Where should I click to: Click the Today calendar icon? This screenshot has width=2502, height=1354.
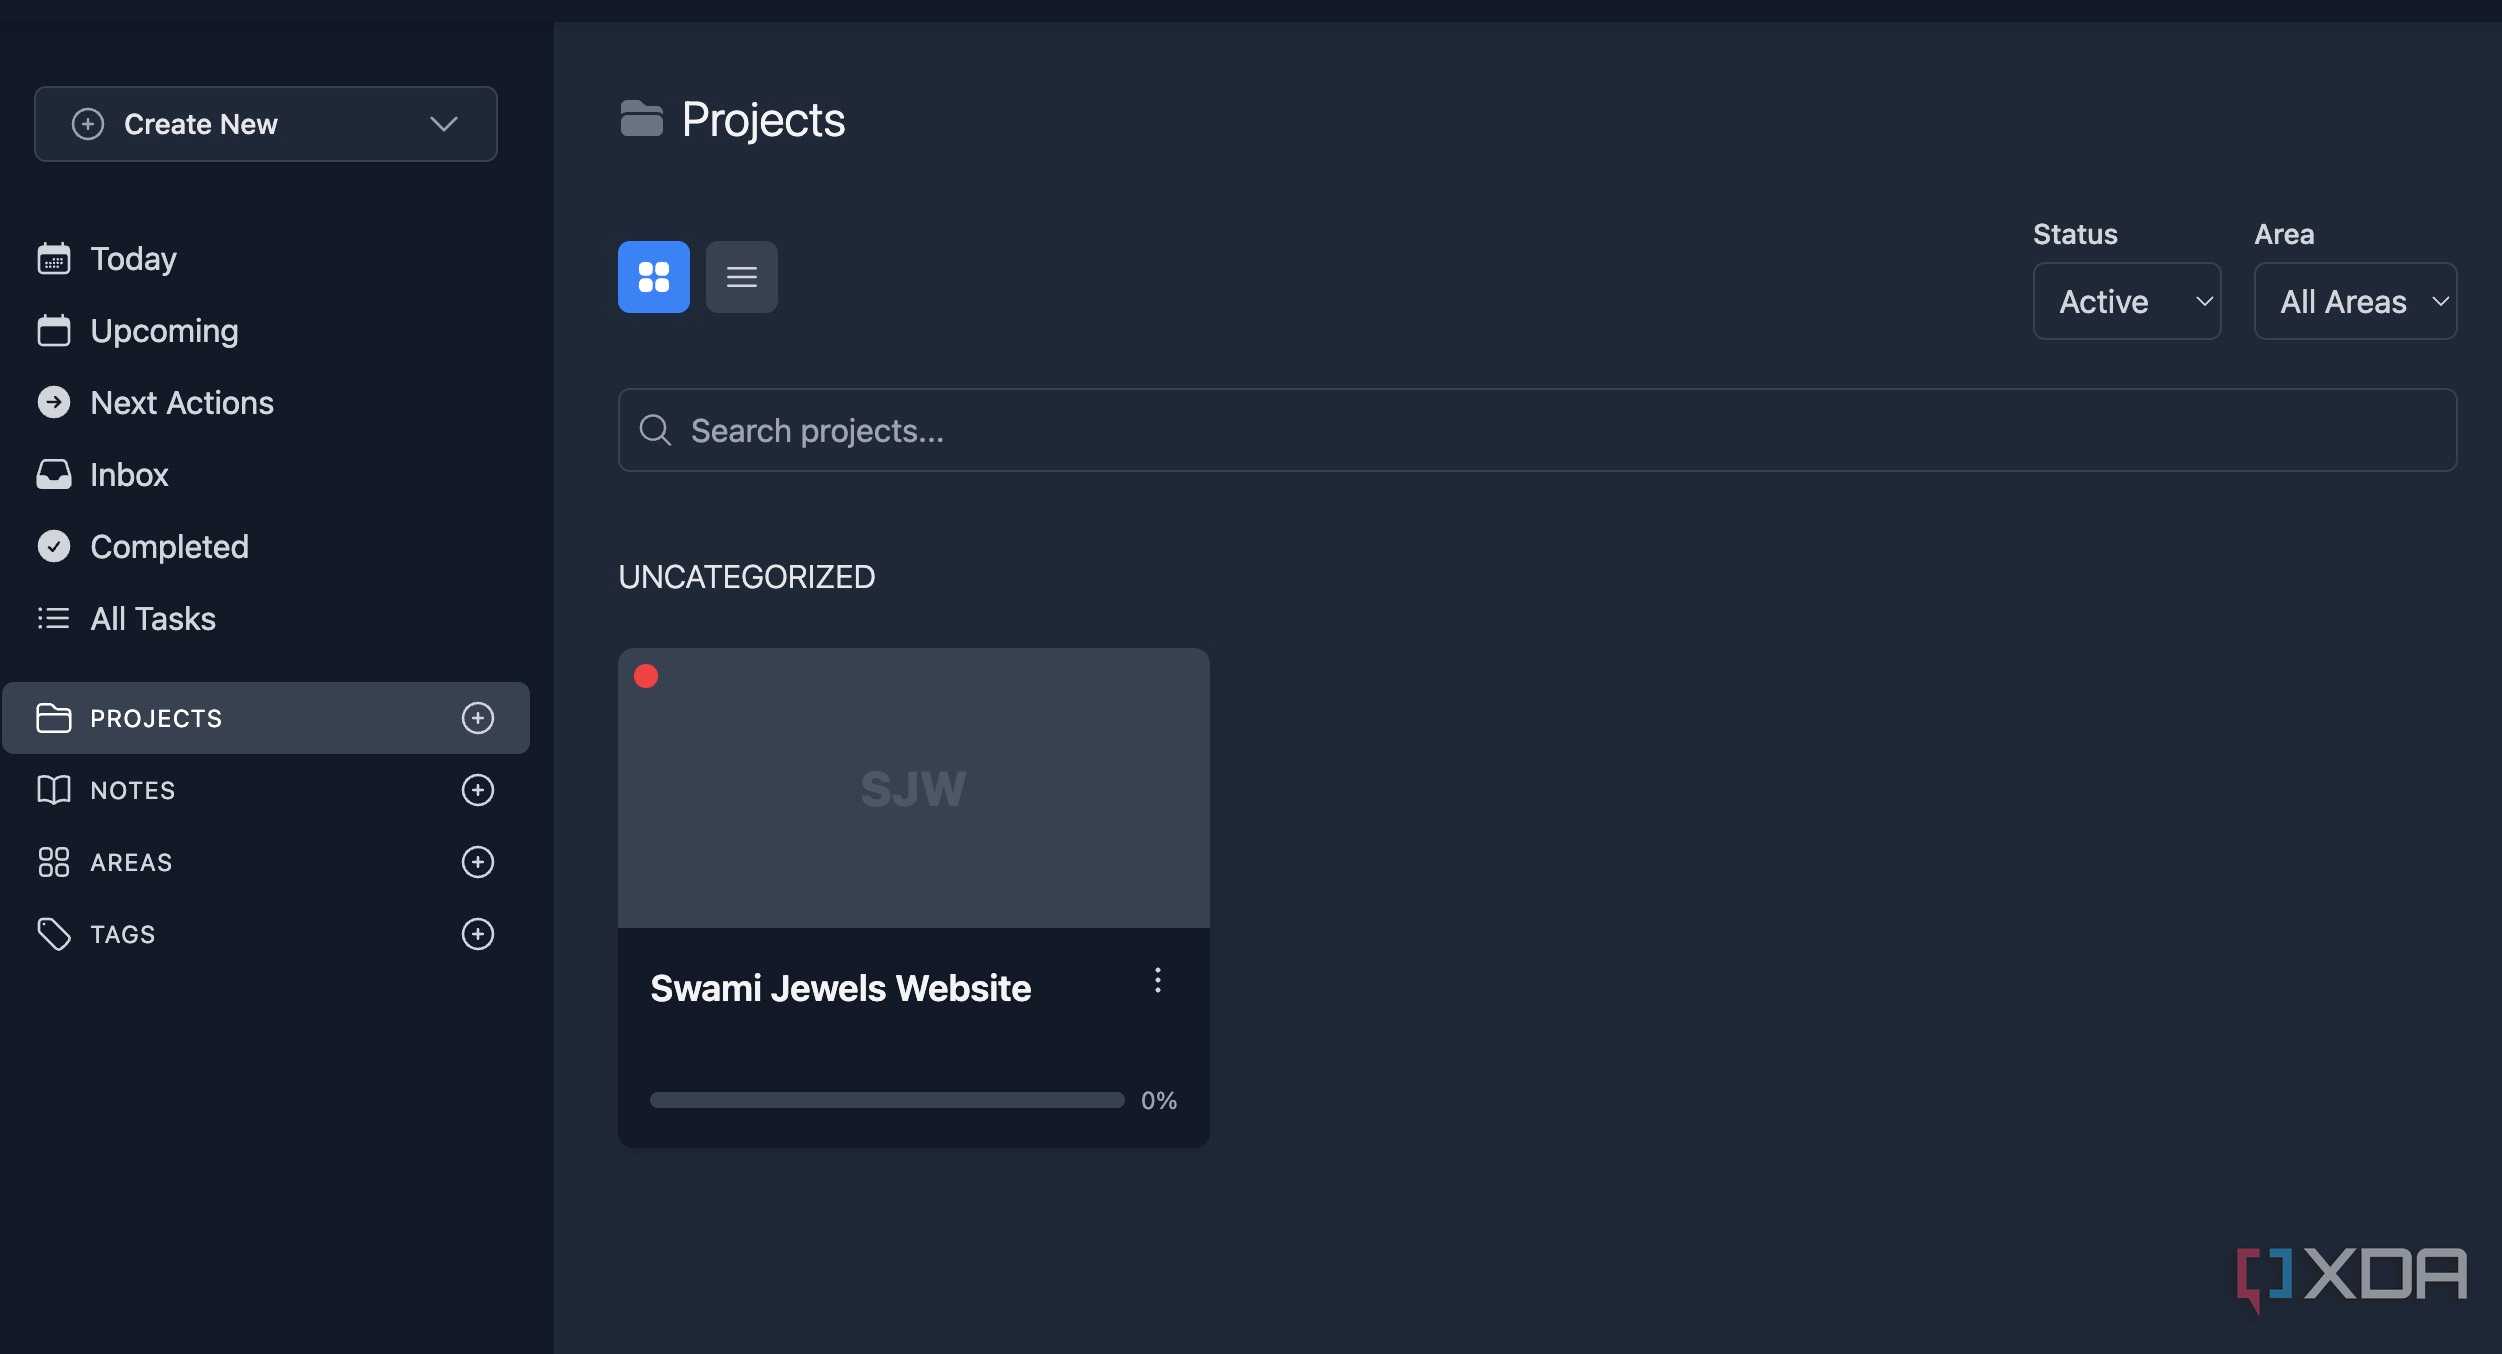point(54,259)
